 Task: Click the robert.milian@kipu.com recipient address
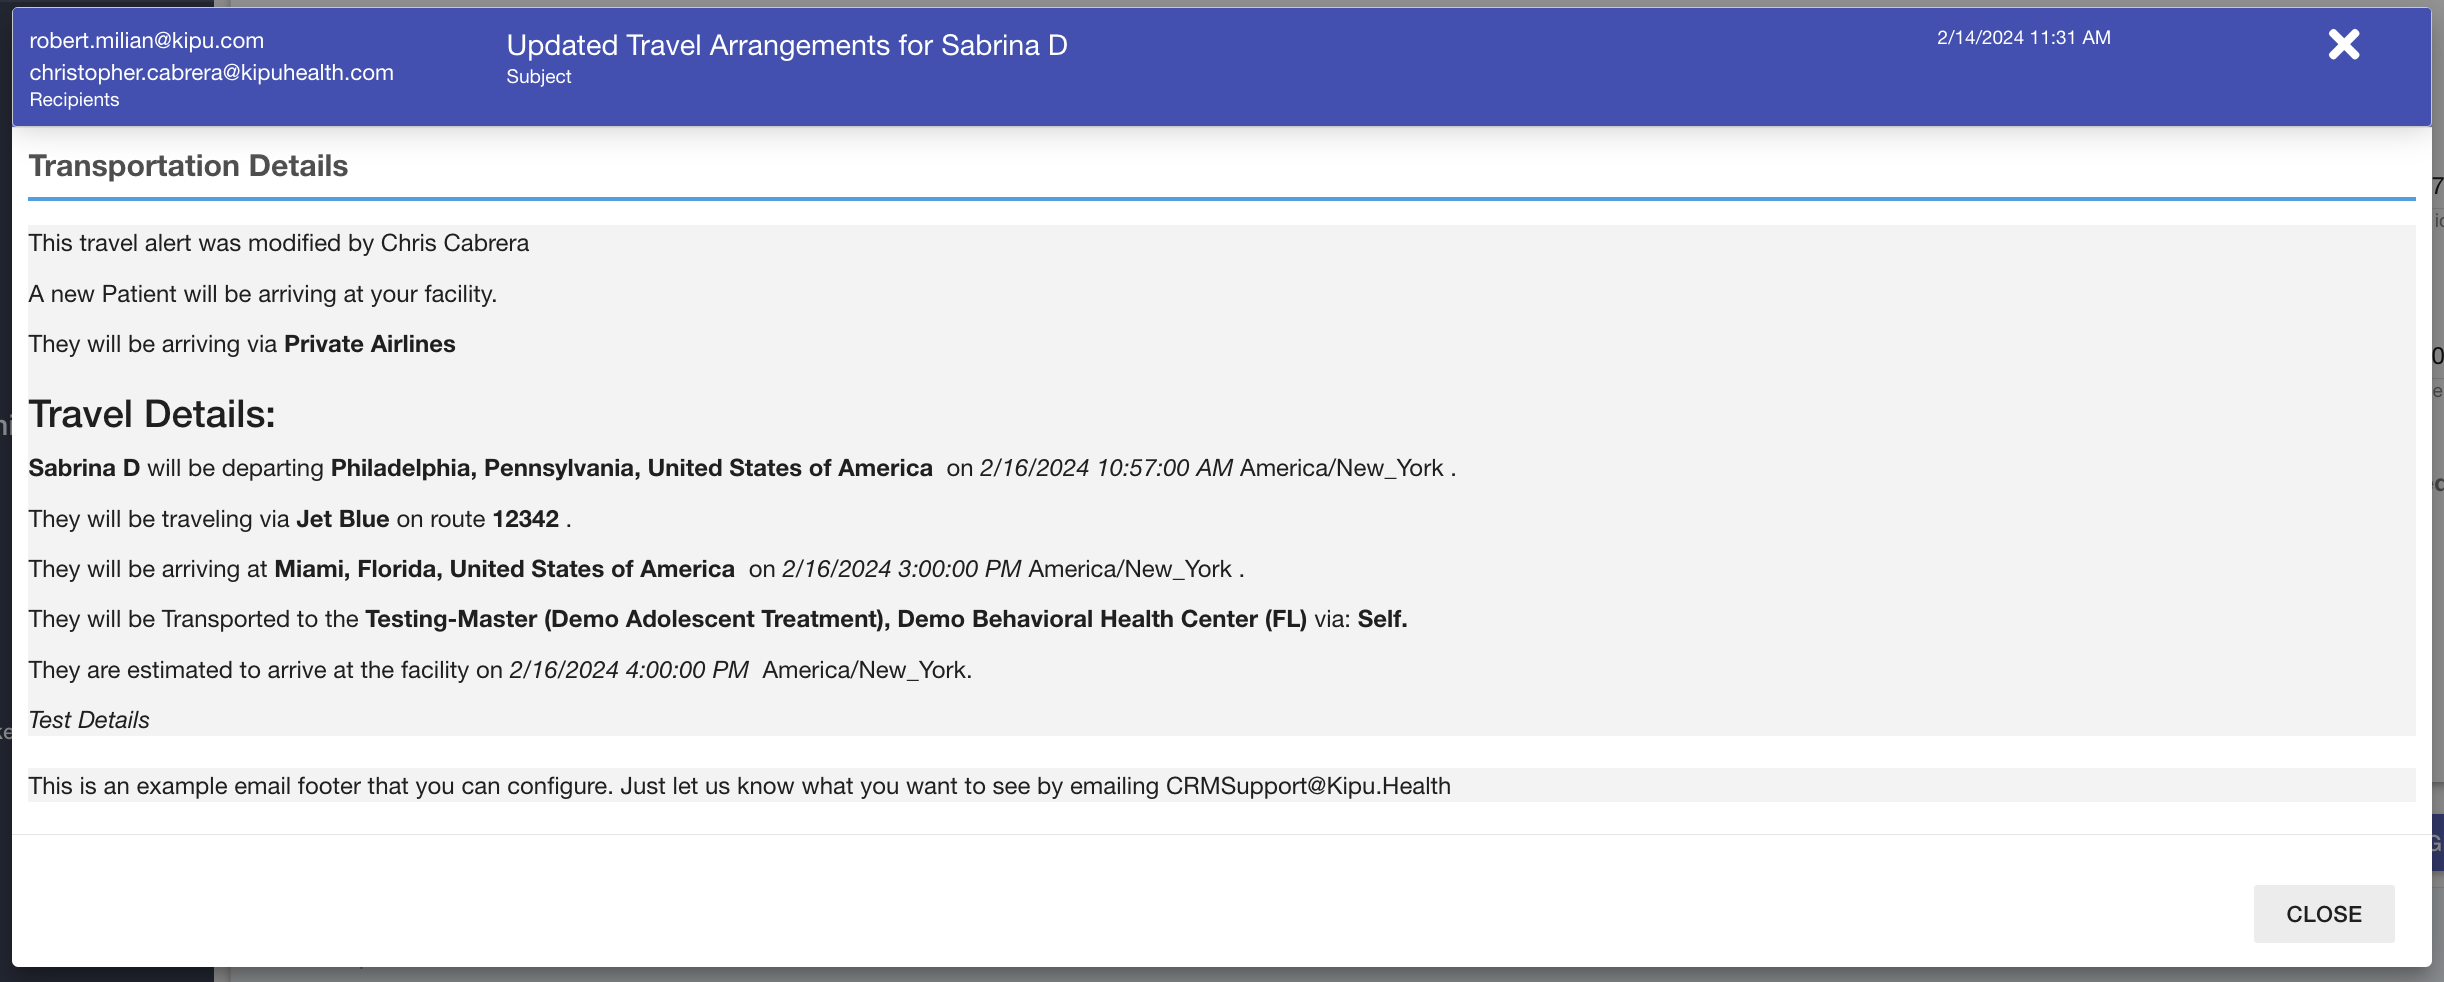(x=146, y=41)
